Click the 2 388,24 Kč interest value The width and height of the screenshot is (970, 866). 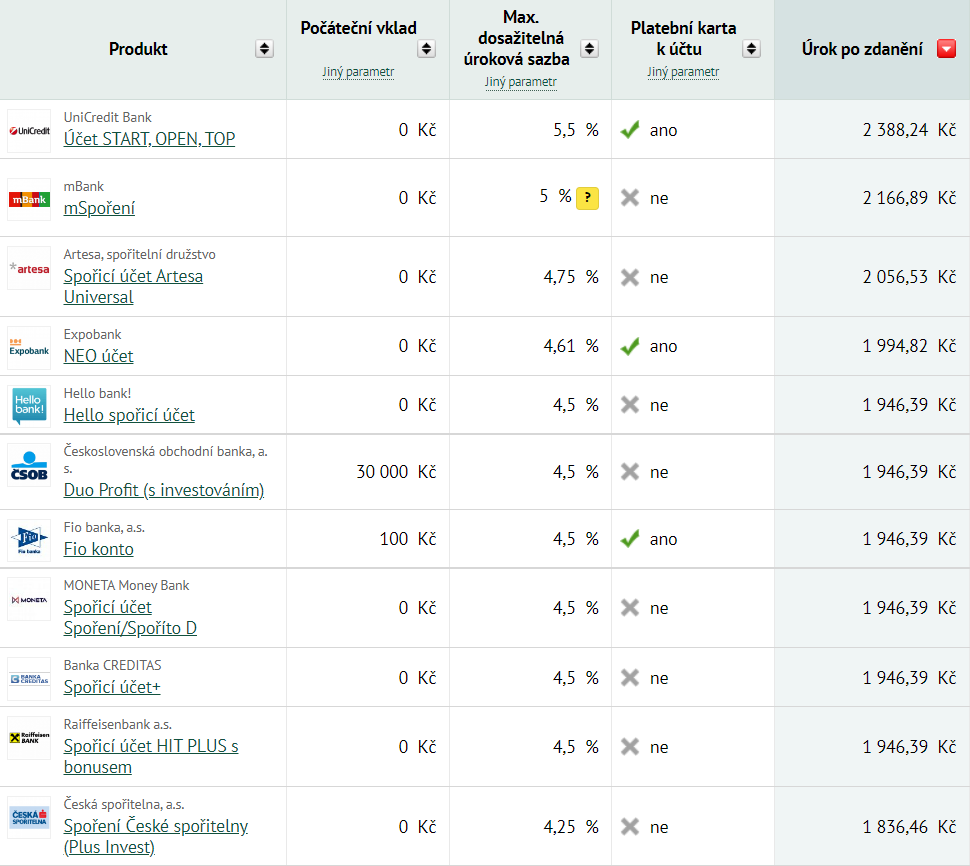point(909,130)
